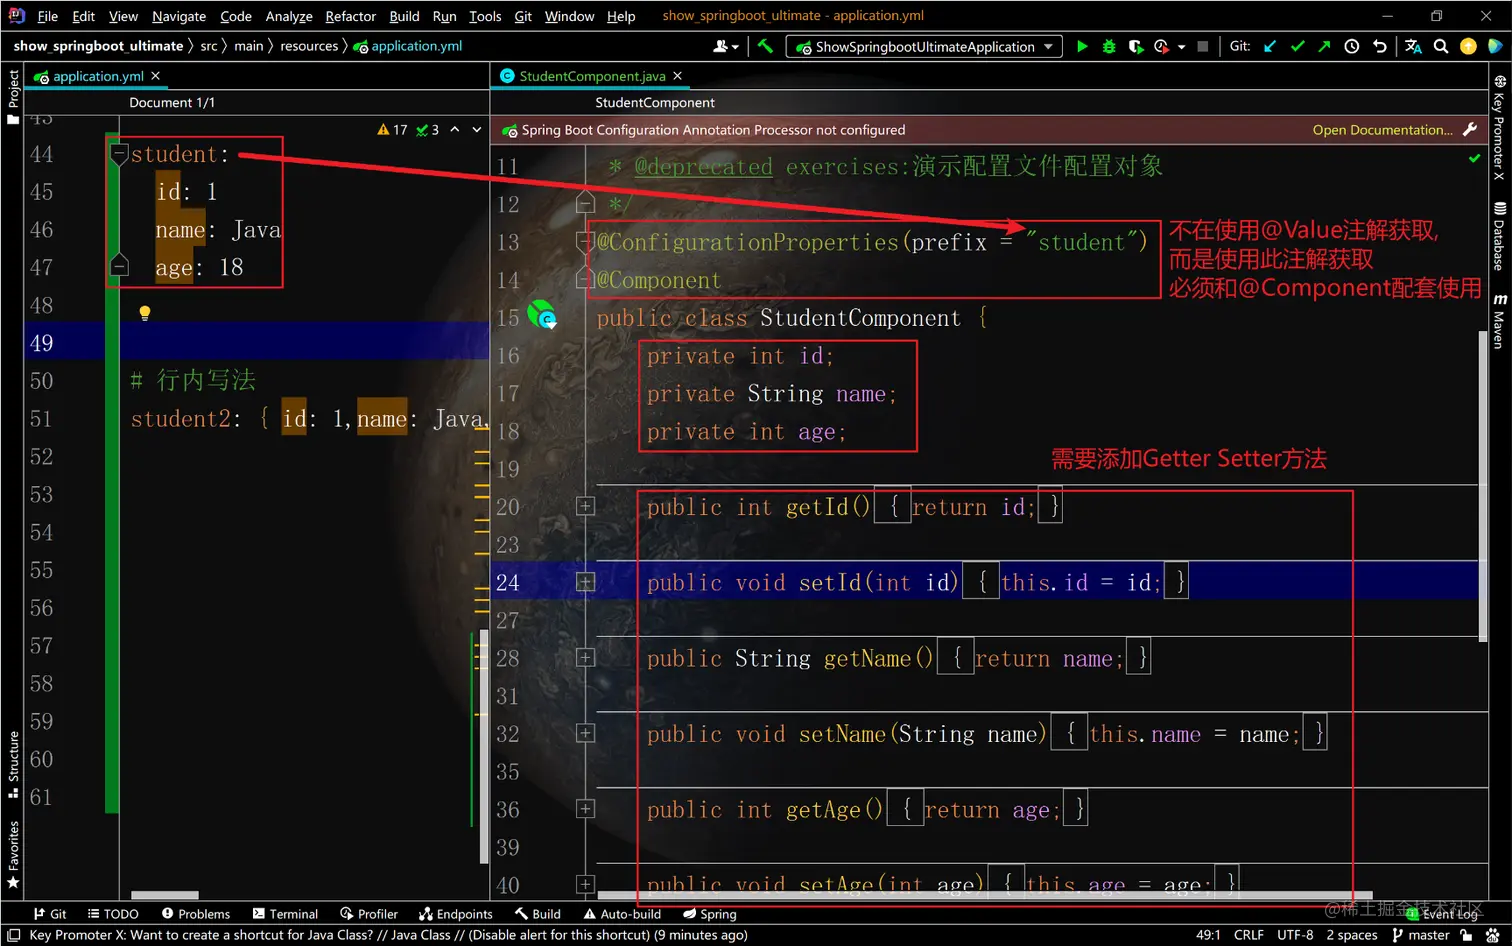Toggle the Structure tool window

(x=13, y=765)
